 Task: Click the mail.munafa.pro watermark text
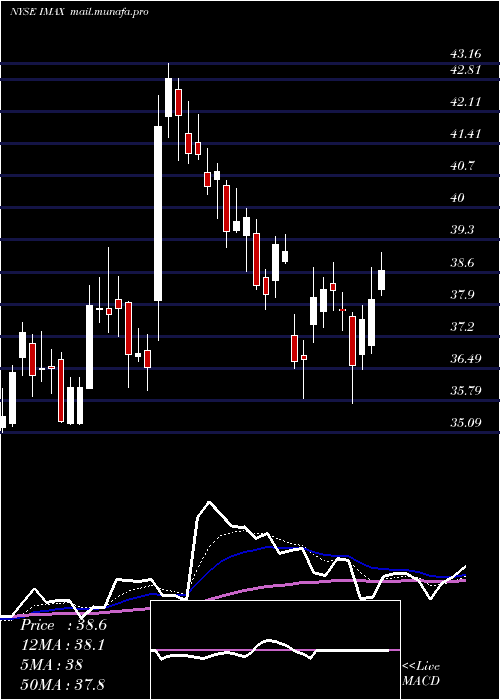pos(109,12)
